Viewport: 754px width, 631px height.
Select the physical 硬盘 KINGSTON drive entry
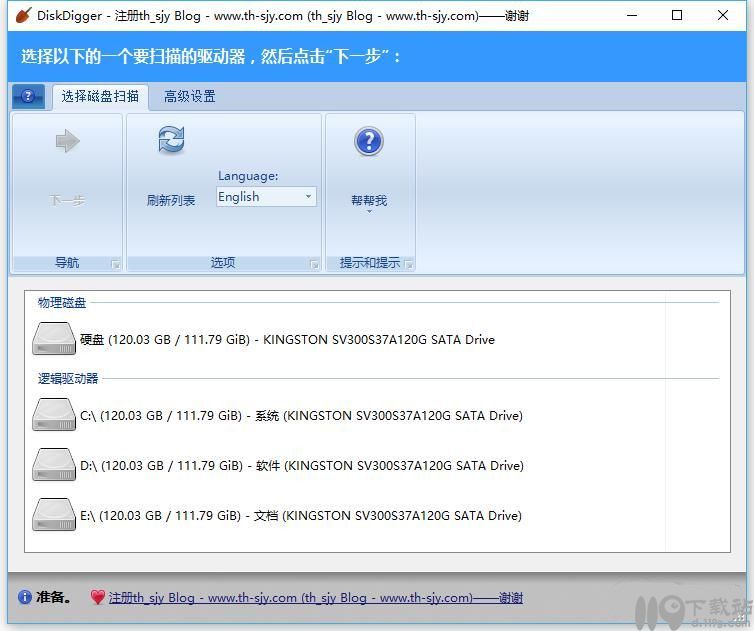click(x=264, y=340)
